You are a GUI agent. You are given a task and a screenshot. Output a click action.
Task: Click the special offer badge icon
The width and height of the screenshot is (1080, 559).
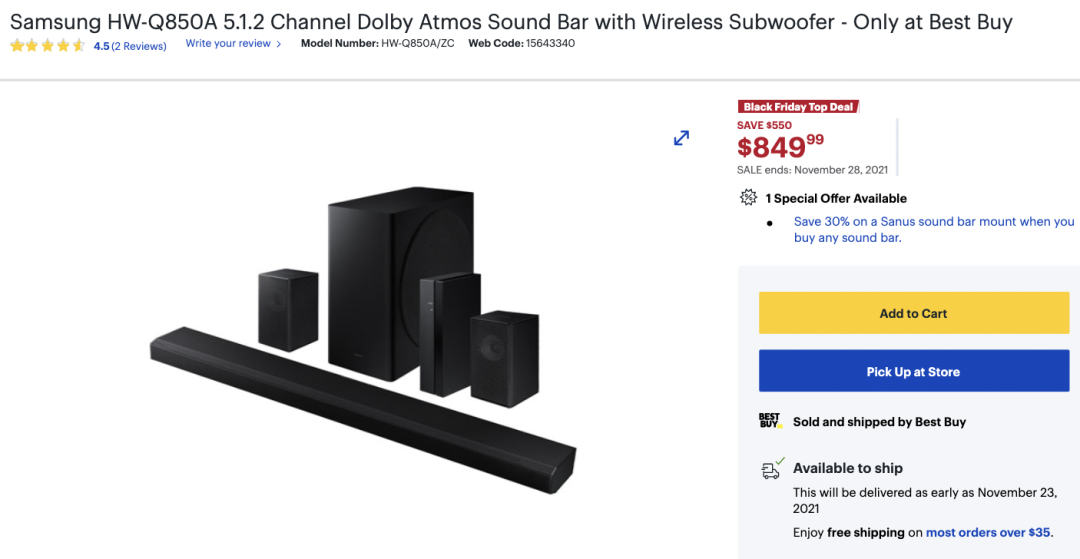(x=748, y=198)
